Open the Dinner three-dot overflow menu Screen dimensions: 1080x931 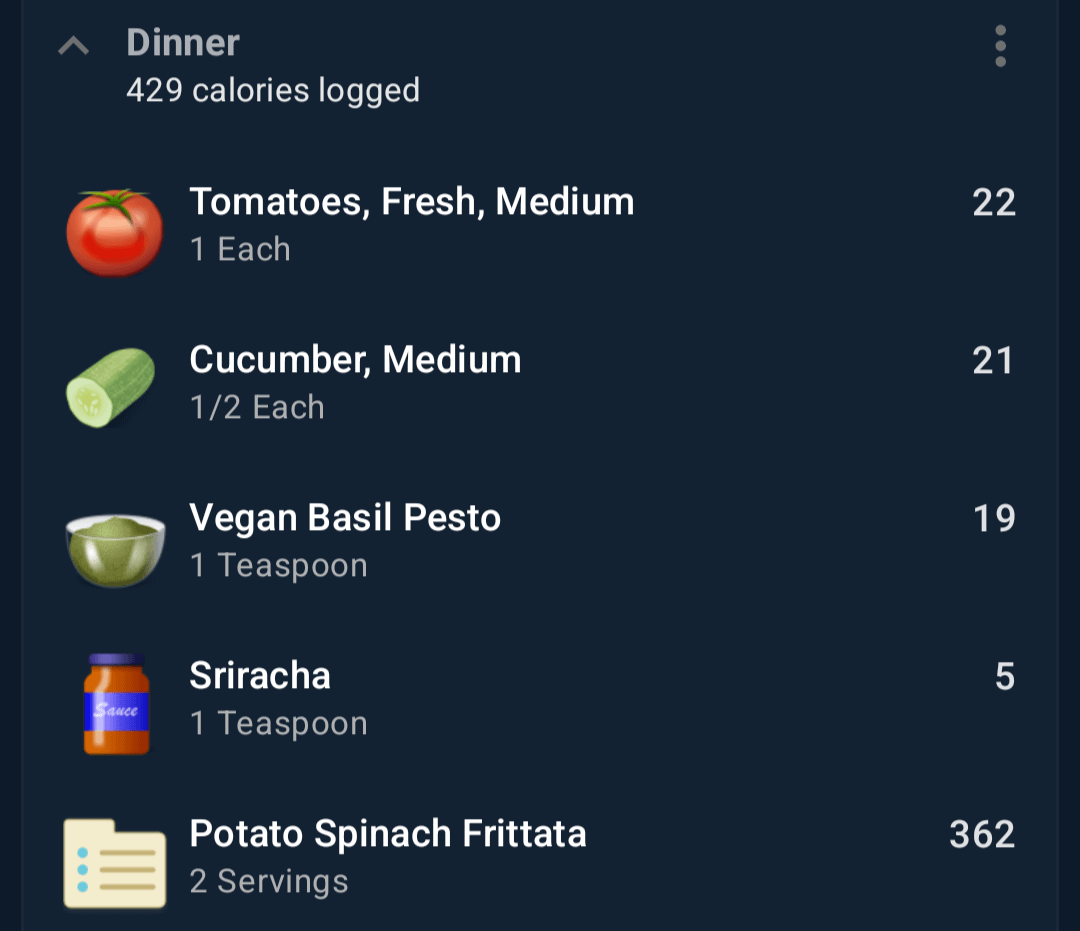[1000, 46]
